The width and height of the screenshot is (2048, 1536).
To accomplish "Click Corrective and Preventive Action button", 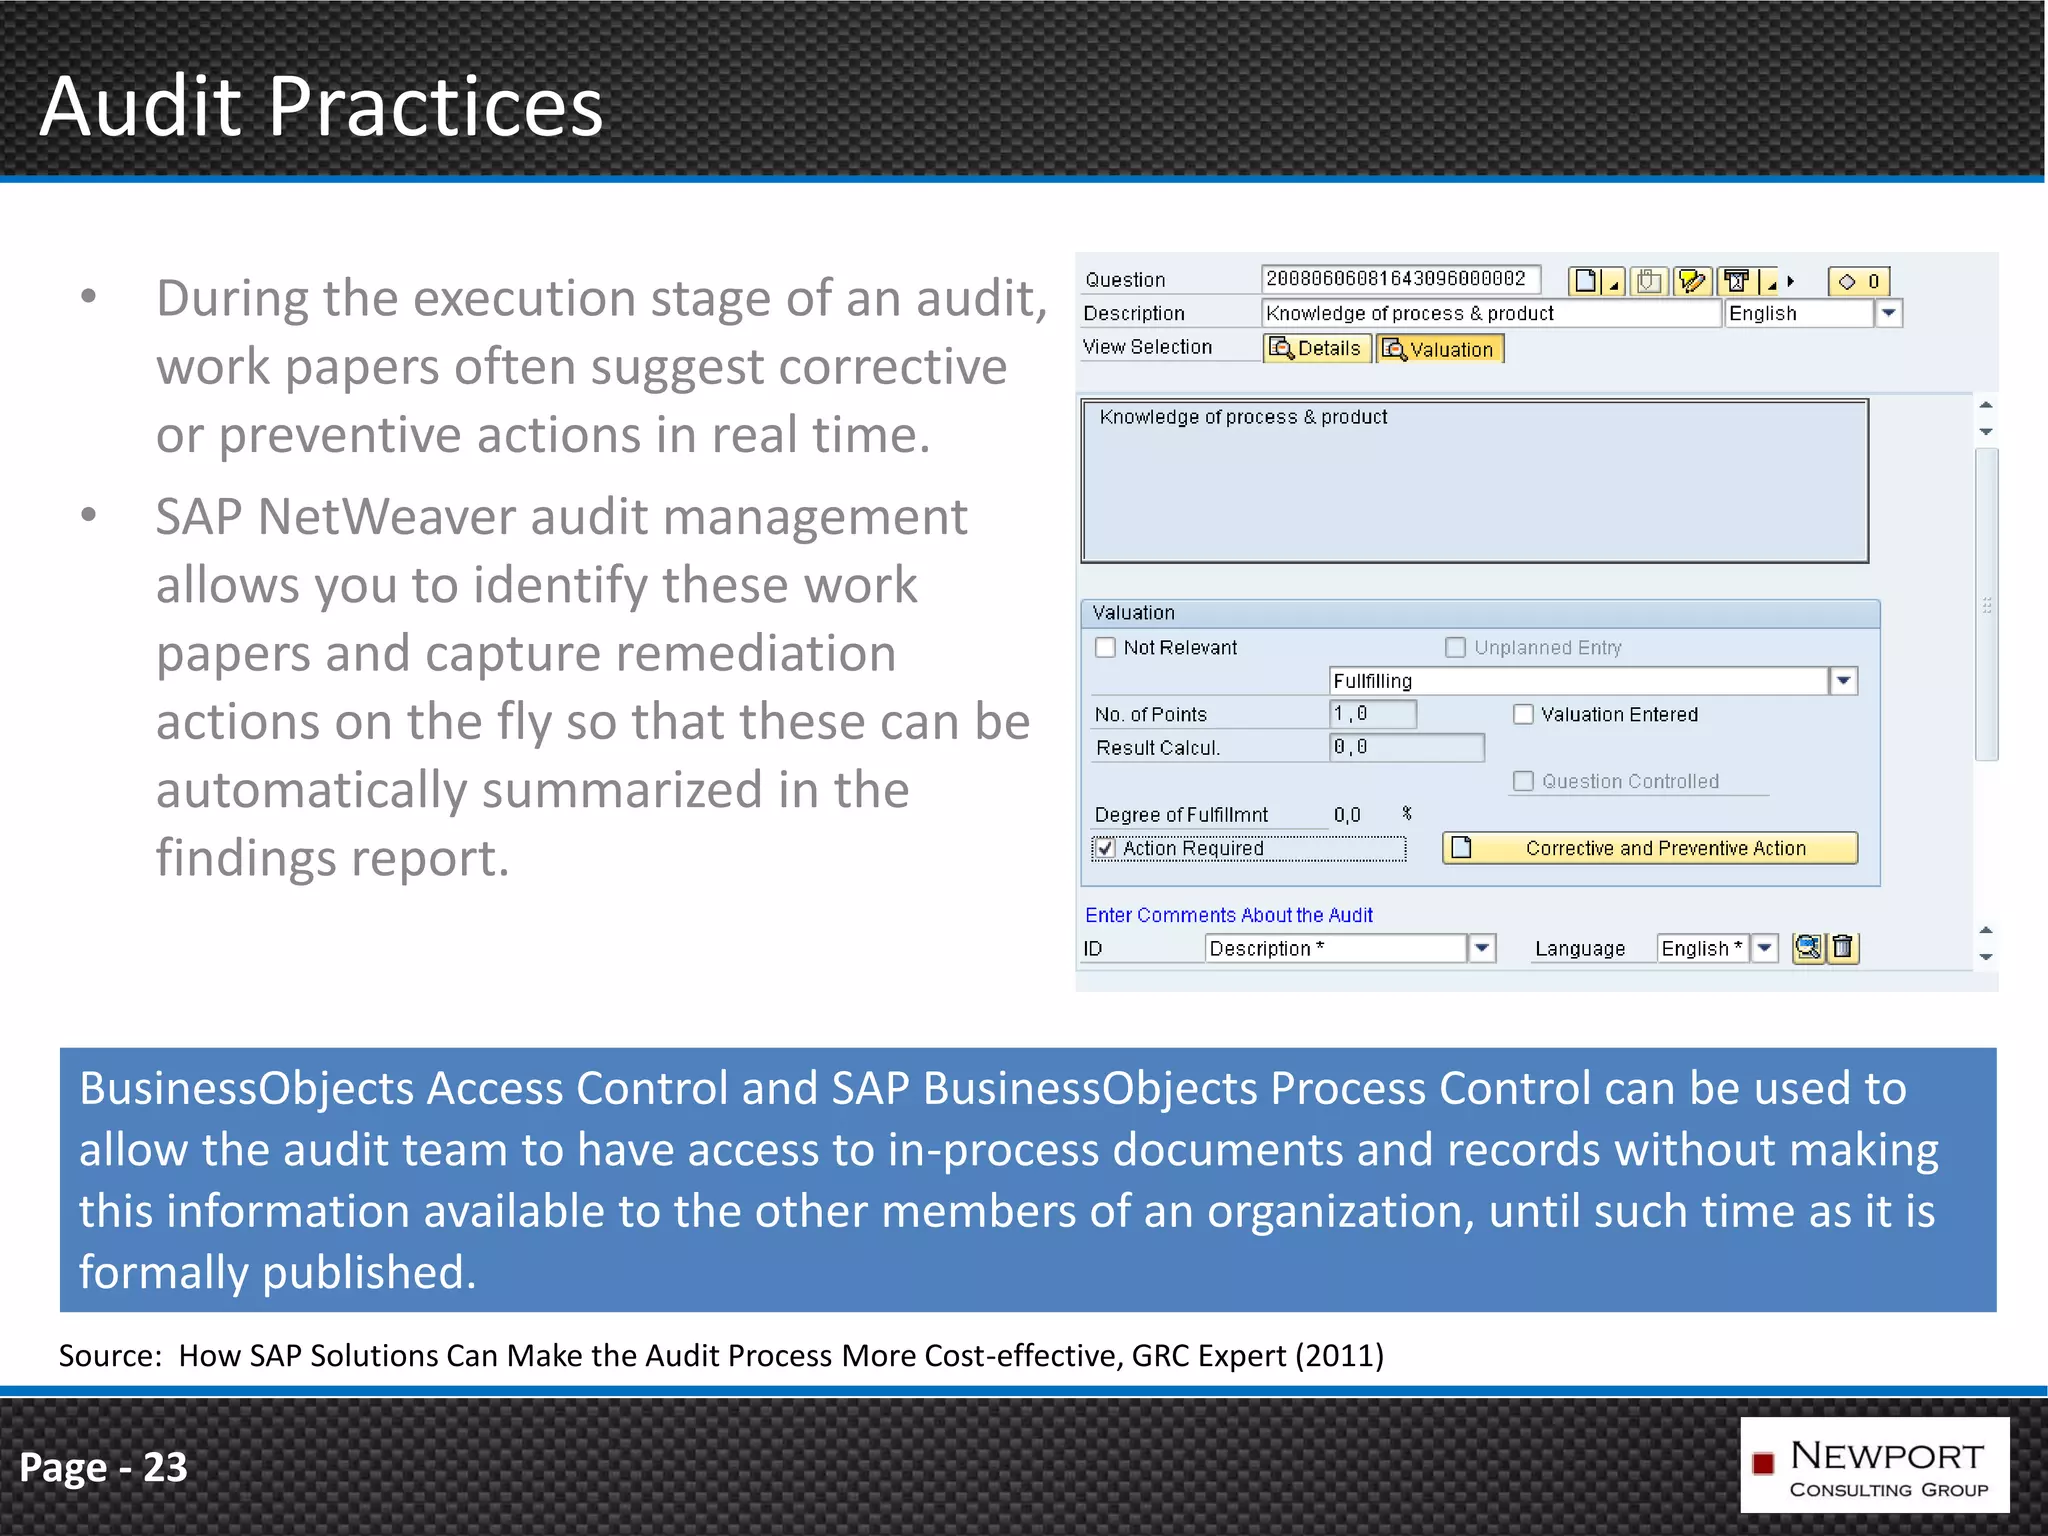I will coord(1650,848).
